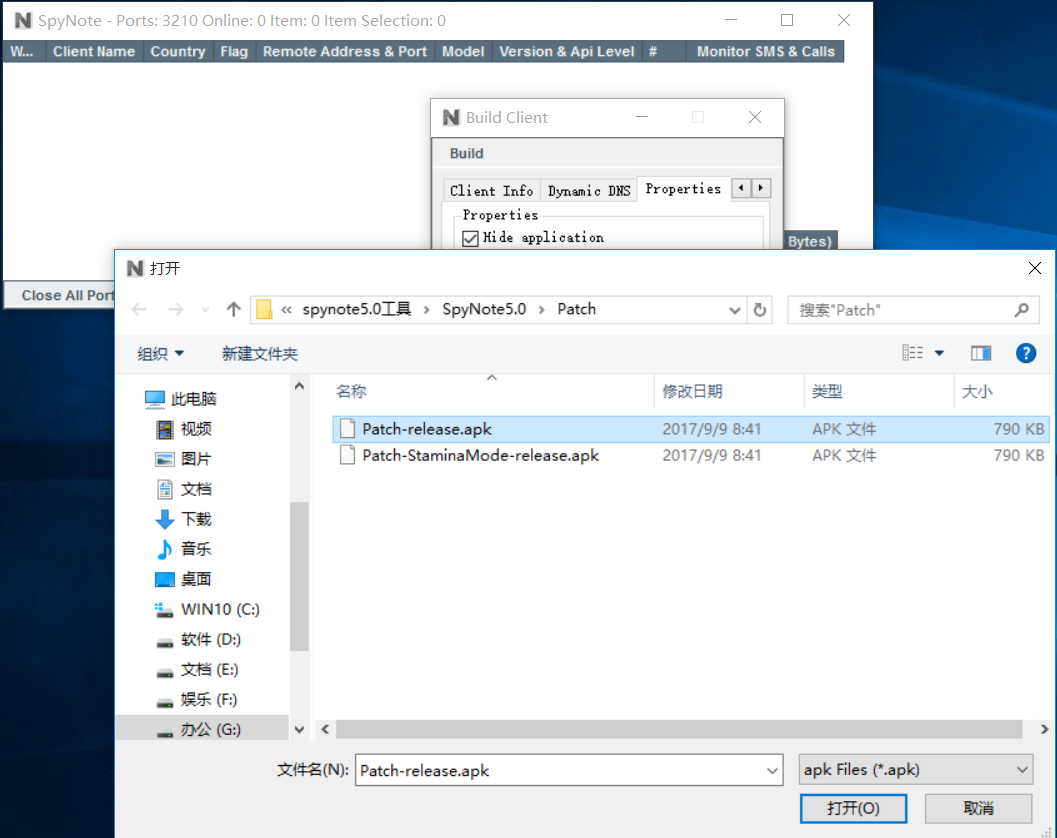This screenshot has width=1057, height=838.
Task: Click the Patch breadcrumb segment
Action: (x=576, y=309)
